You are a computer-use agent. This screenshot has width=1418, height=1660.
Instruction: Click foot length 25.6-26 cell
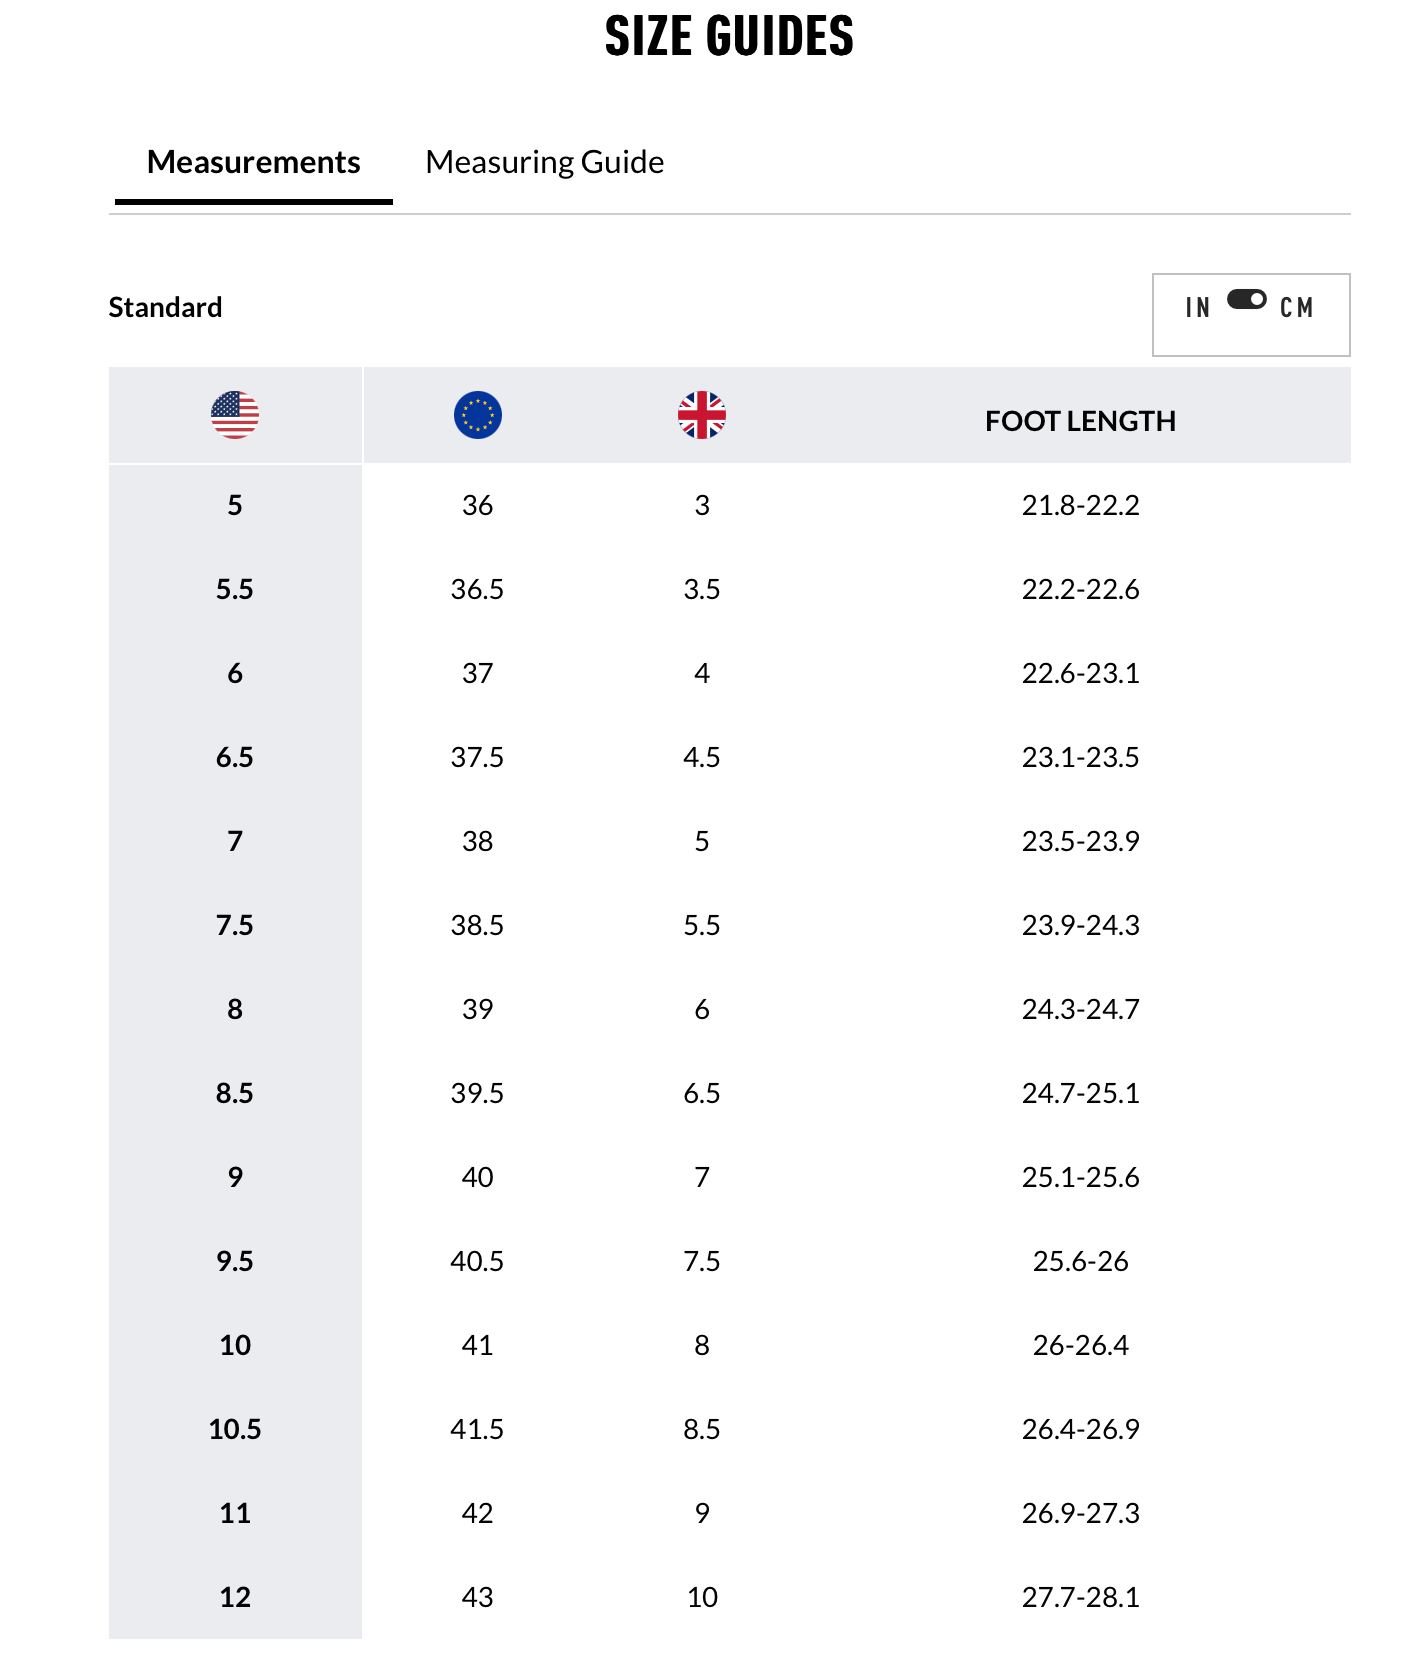click(x=1080, y=1261)
